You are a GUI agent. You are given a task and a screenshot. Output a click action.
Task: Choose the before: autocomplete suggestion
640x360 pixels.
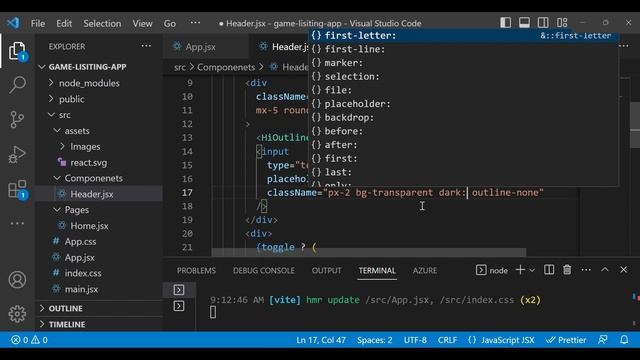click(463, 131)
